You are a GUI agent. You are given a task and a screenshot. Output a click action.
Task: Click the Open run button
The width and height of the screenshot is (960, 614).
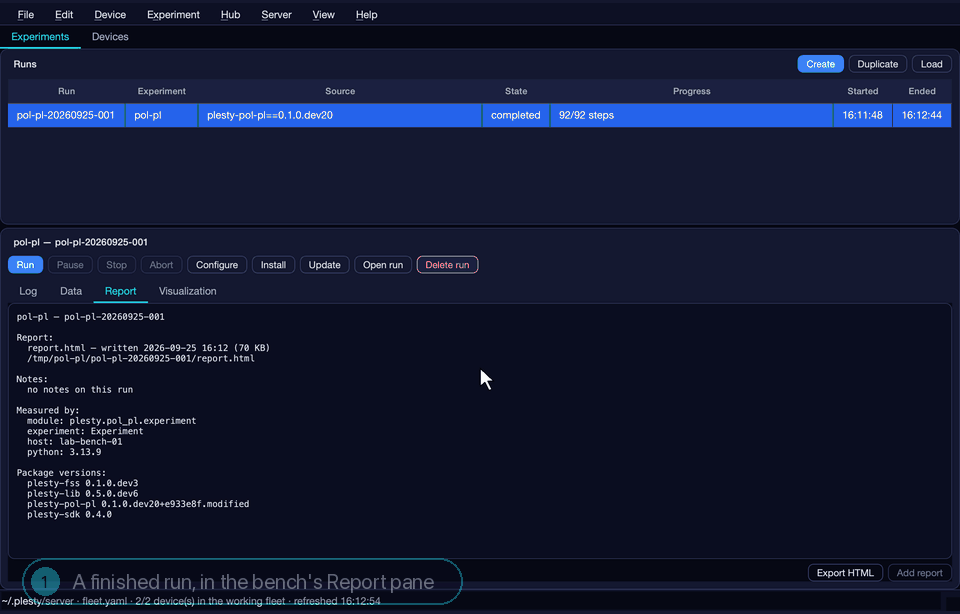coord(383,265)
